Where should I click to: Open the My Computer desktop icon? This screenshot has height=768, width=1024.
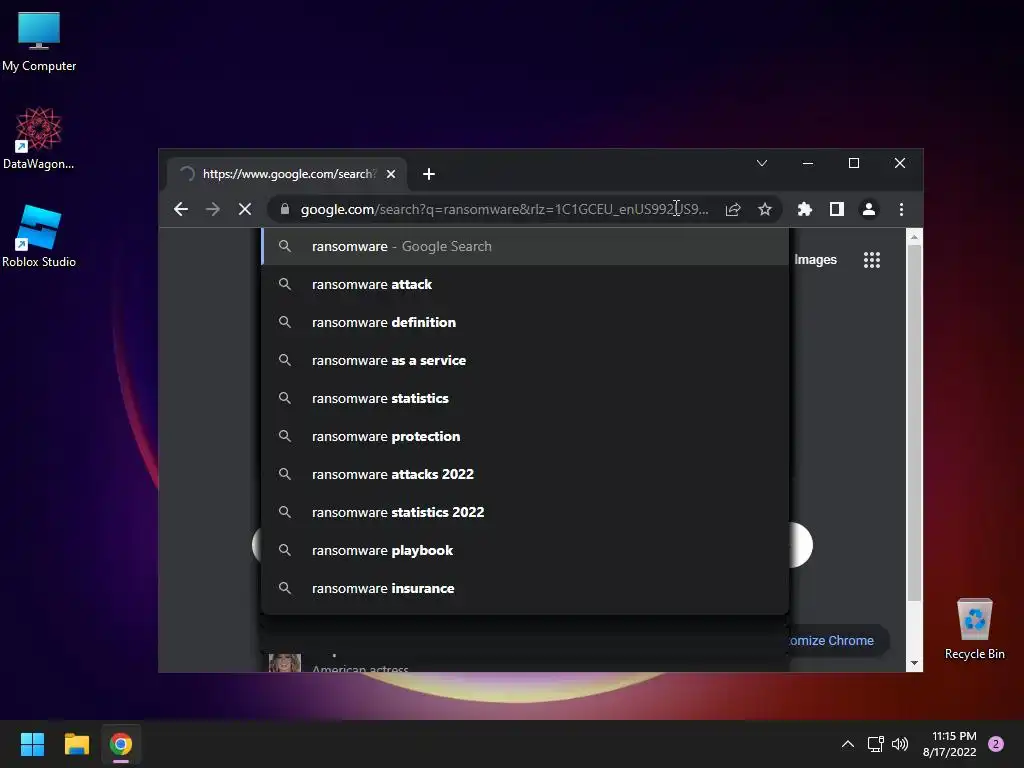pos(39,42)
